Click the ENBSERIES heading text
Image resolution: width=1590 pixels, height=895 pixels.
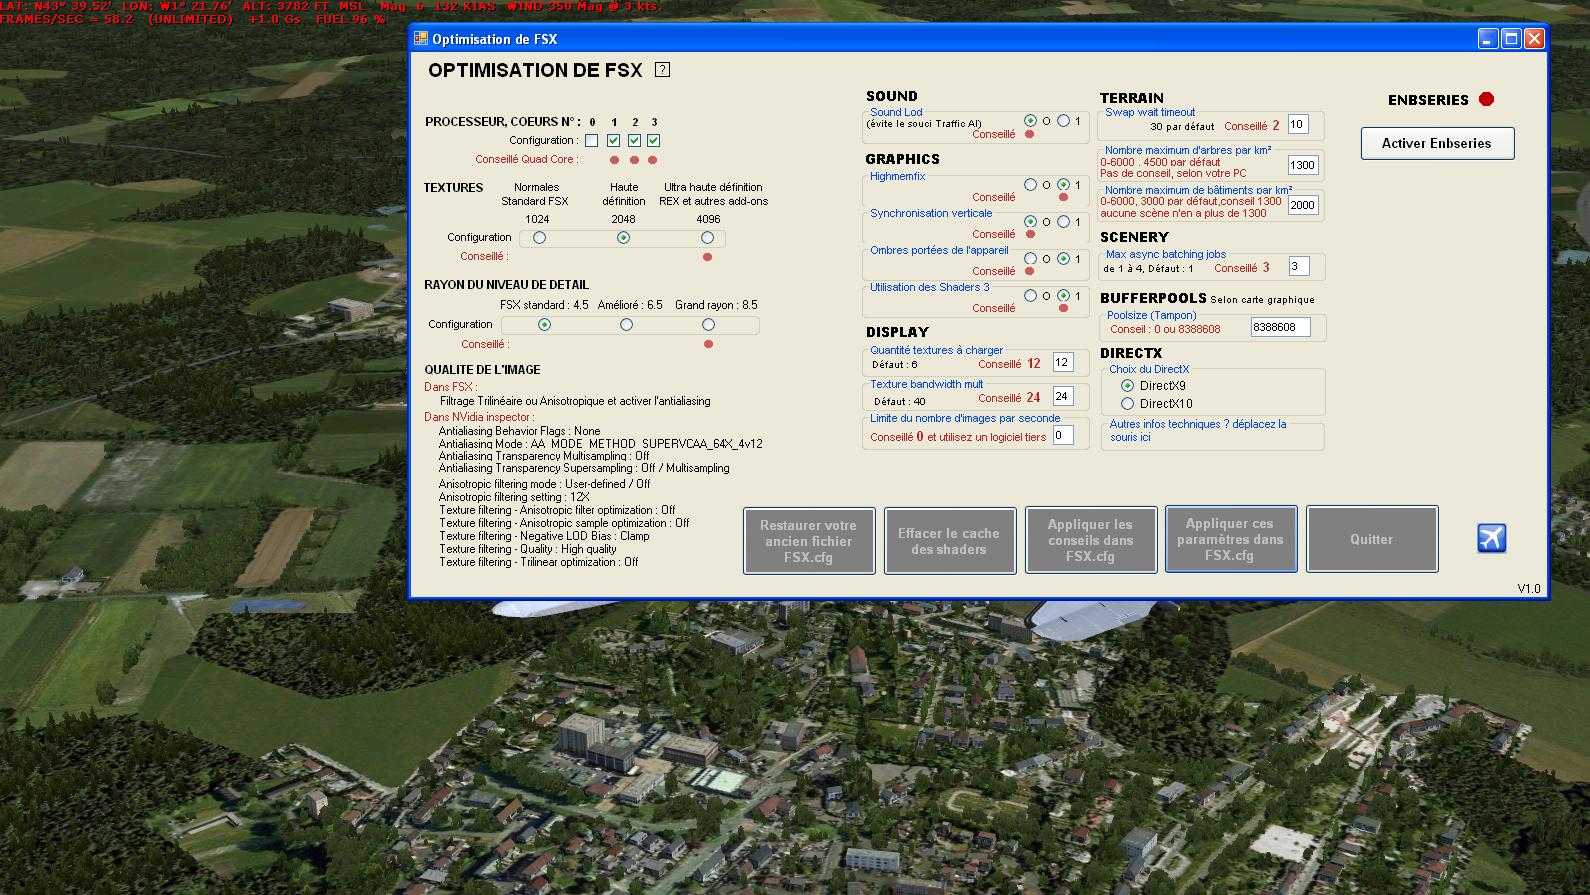coord(1428,100)
